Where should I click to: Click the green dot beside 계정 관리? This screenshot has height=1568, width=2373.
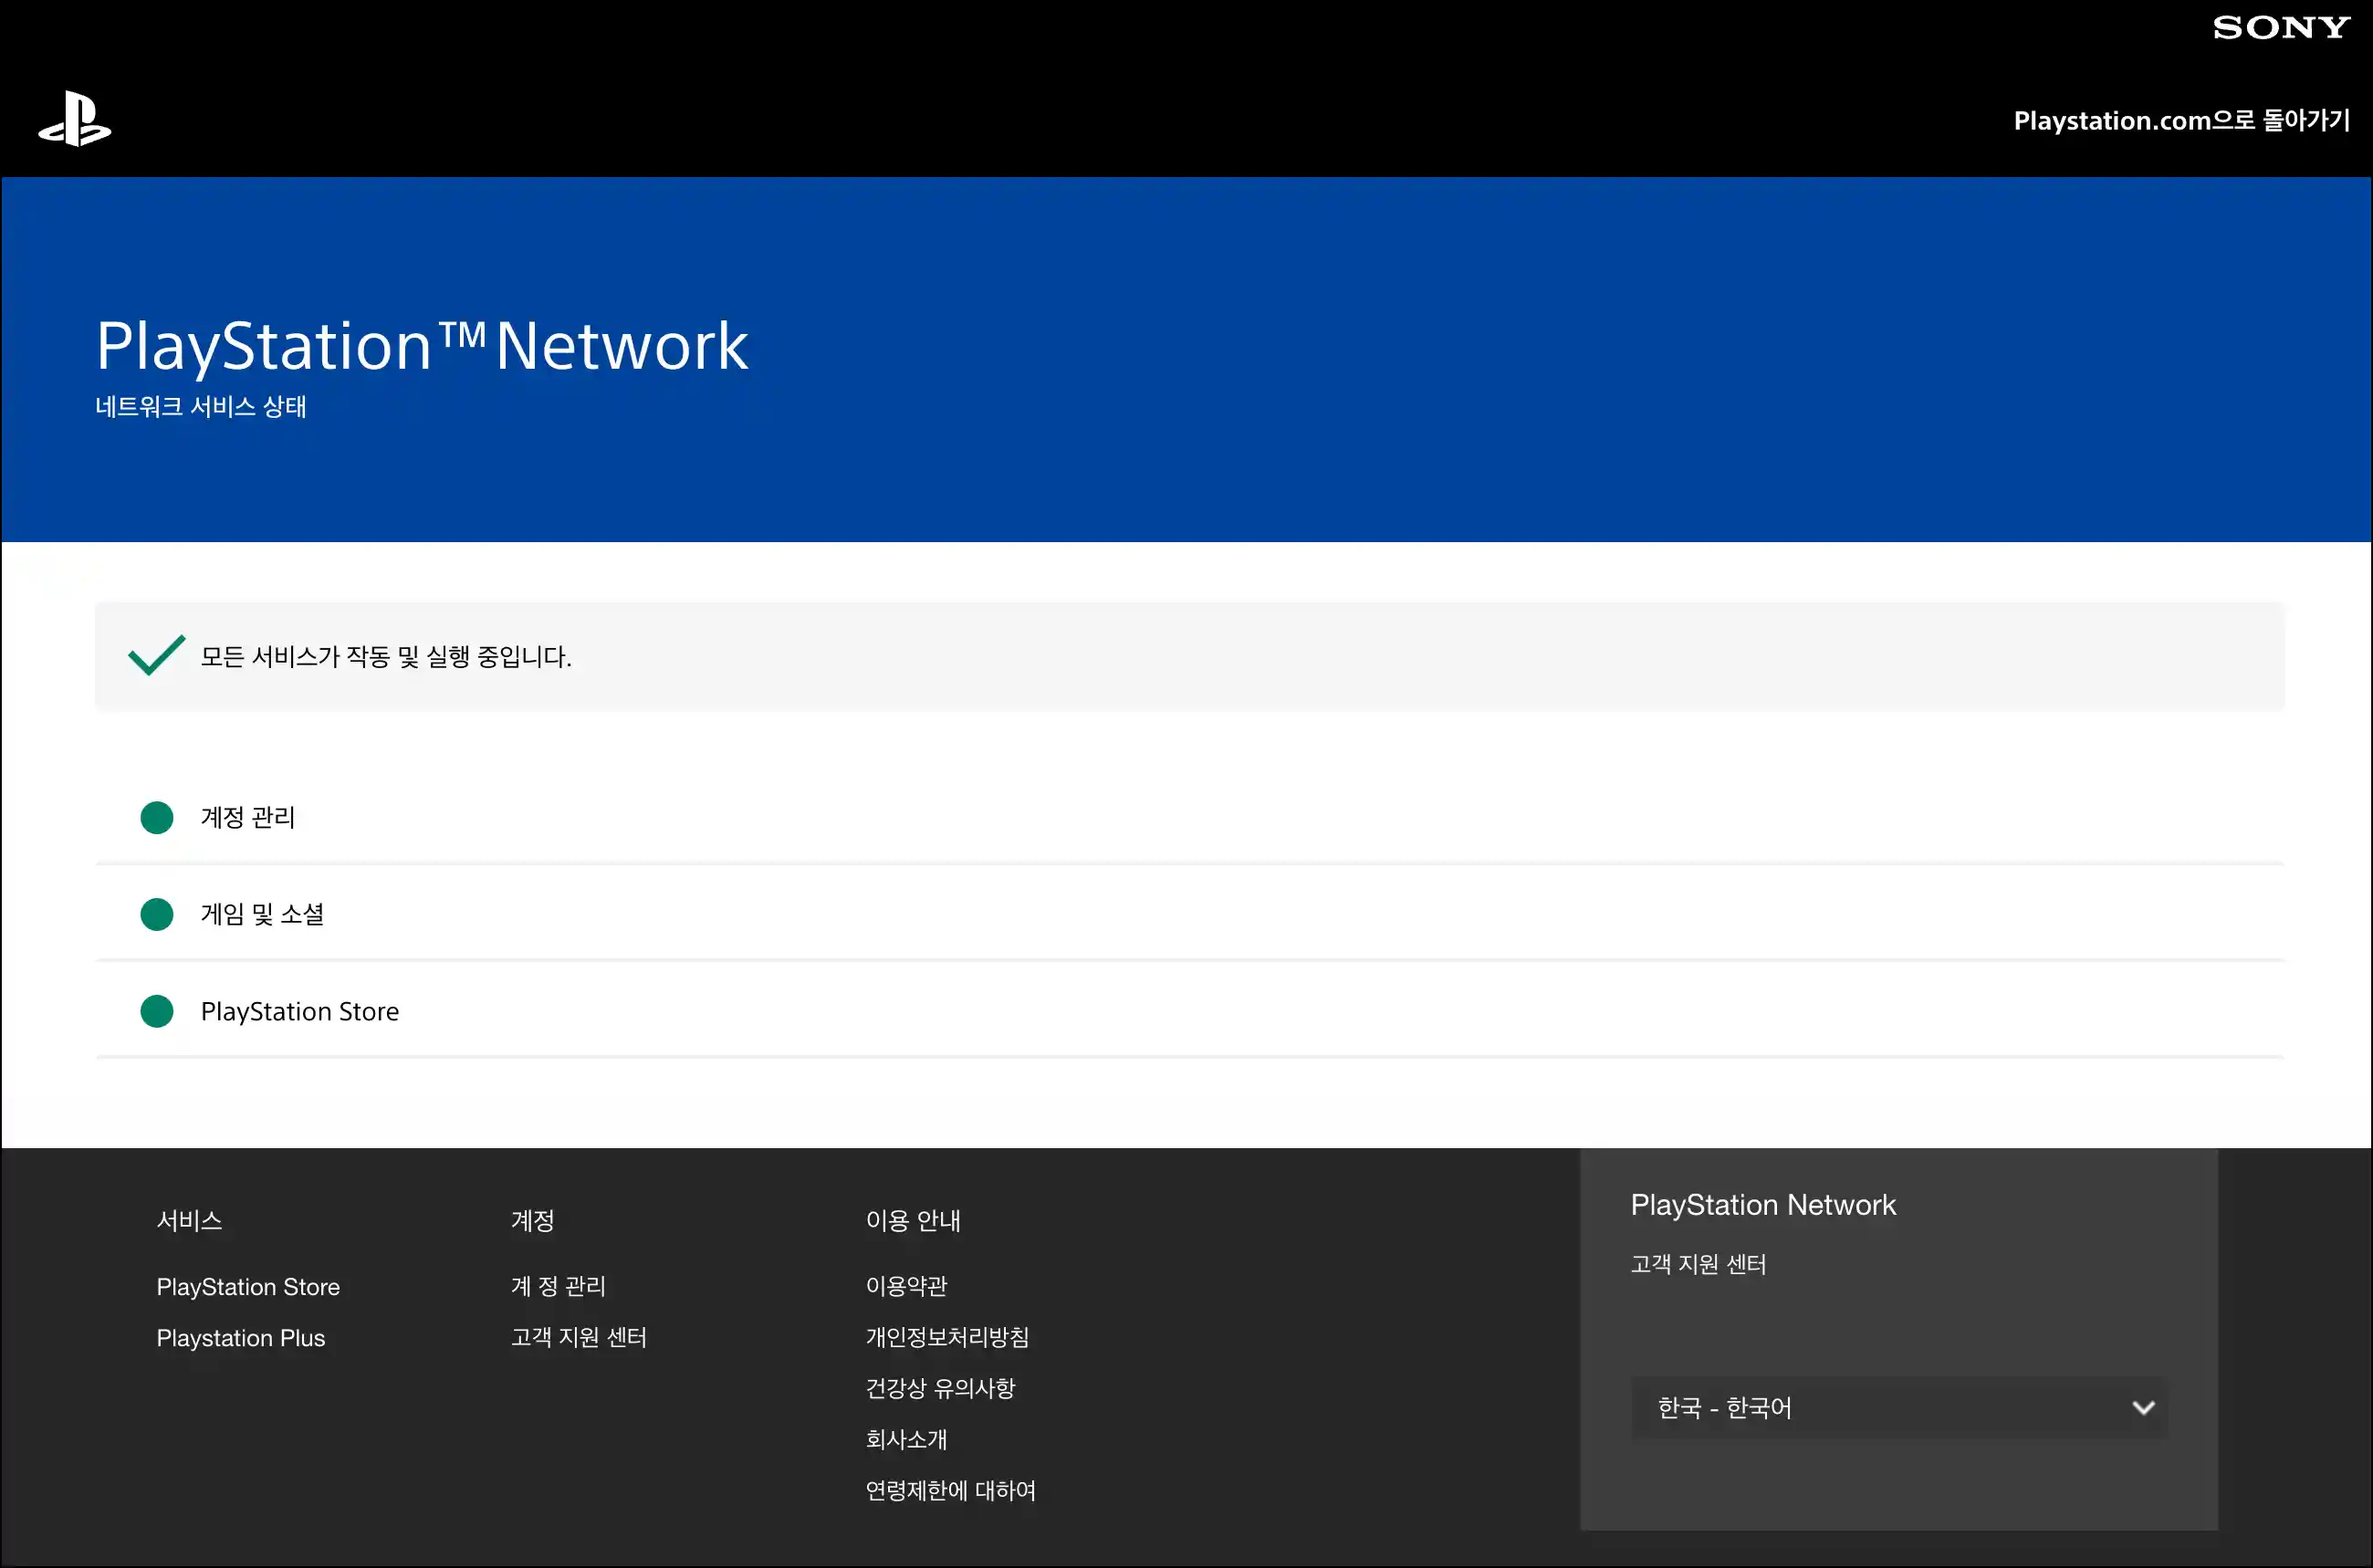pos(157,817)
